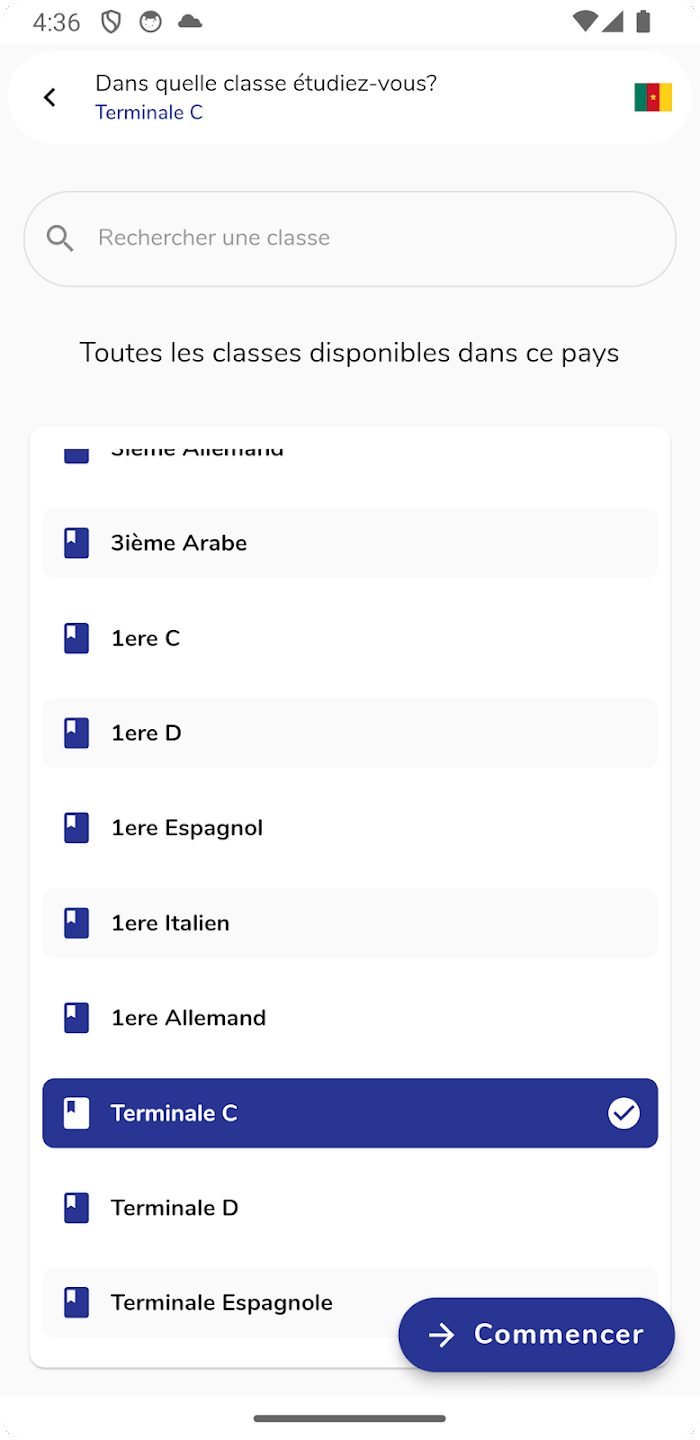Screen dimensions: 700x1440
Task: Click the Cameroon flag icon
Action: (x=653, y=97)
